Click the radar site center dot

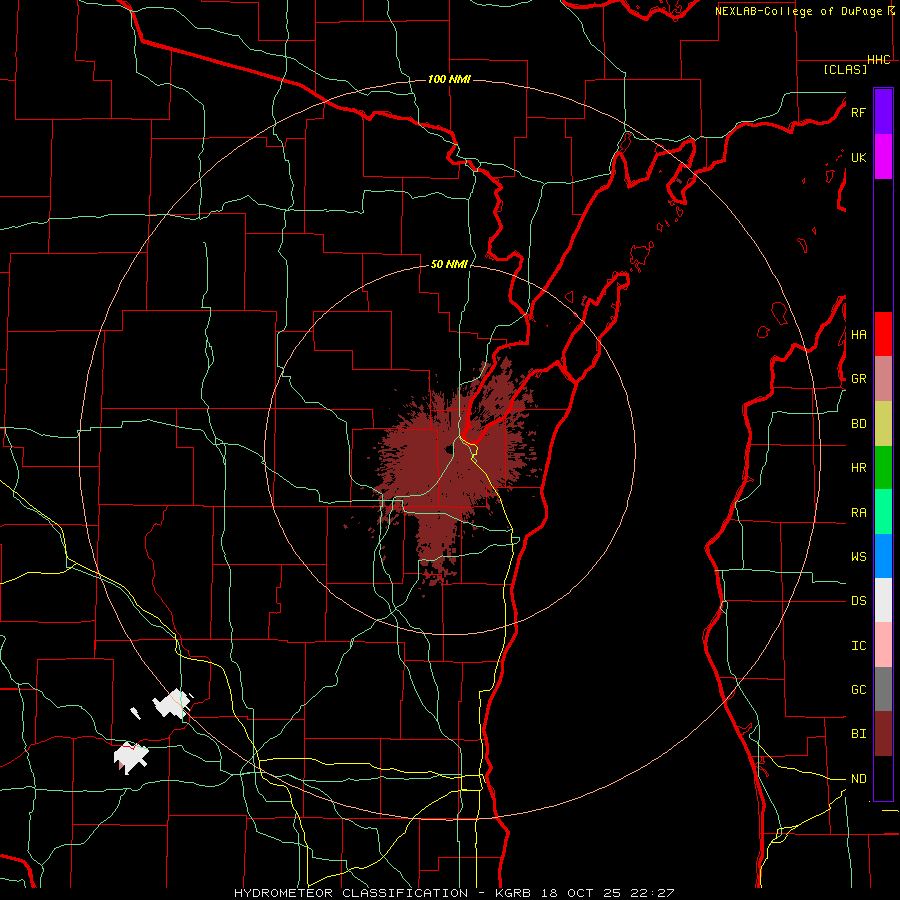point(449,449)
